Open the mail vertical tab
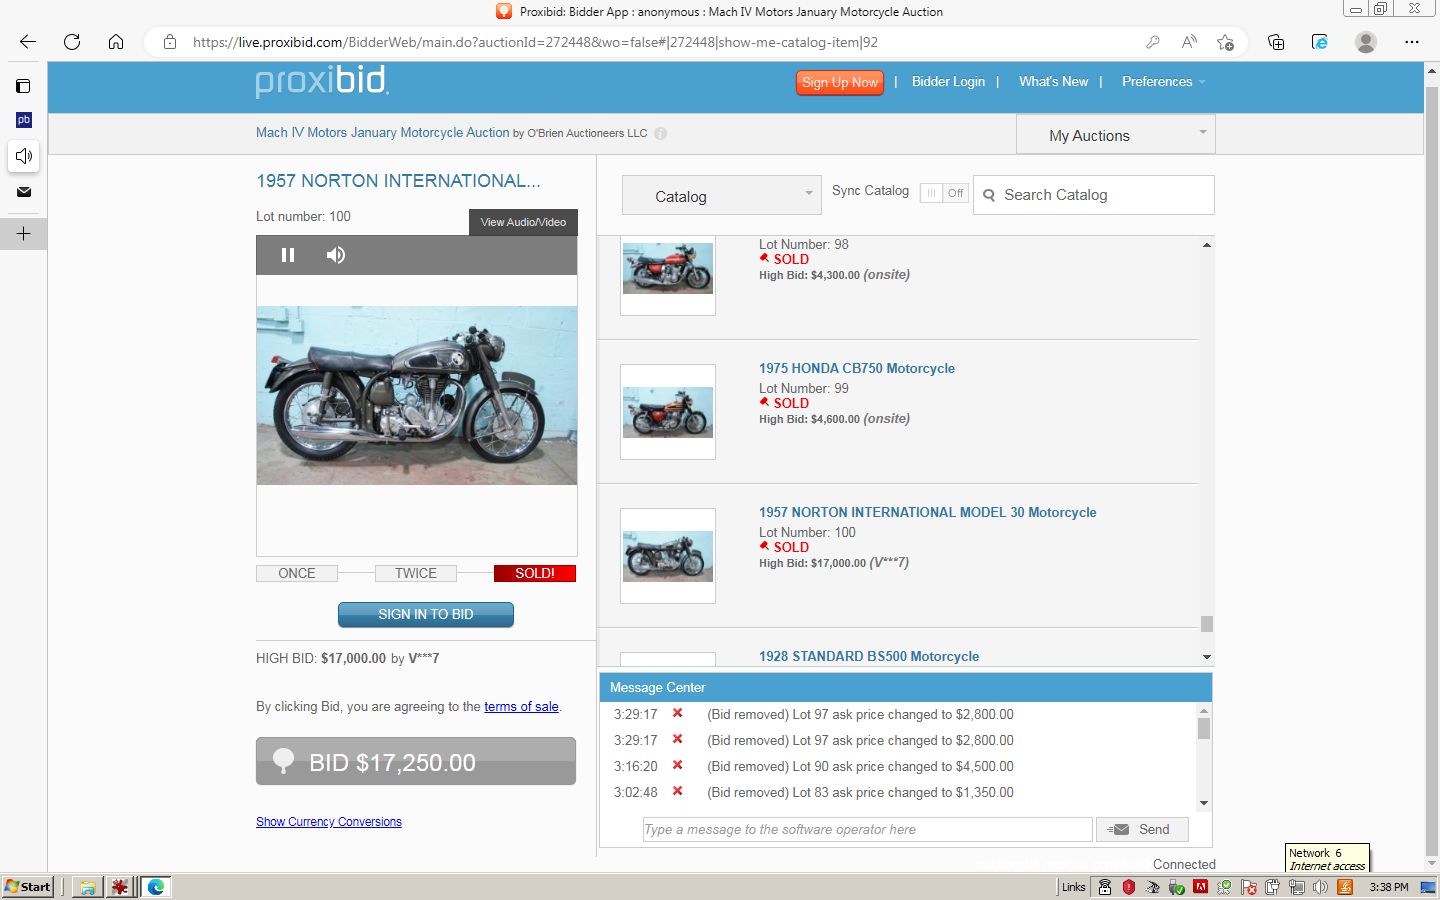1440x900 pixels. pyautogui.click(x=24, y=192)
